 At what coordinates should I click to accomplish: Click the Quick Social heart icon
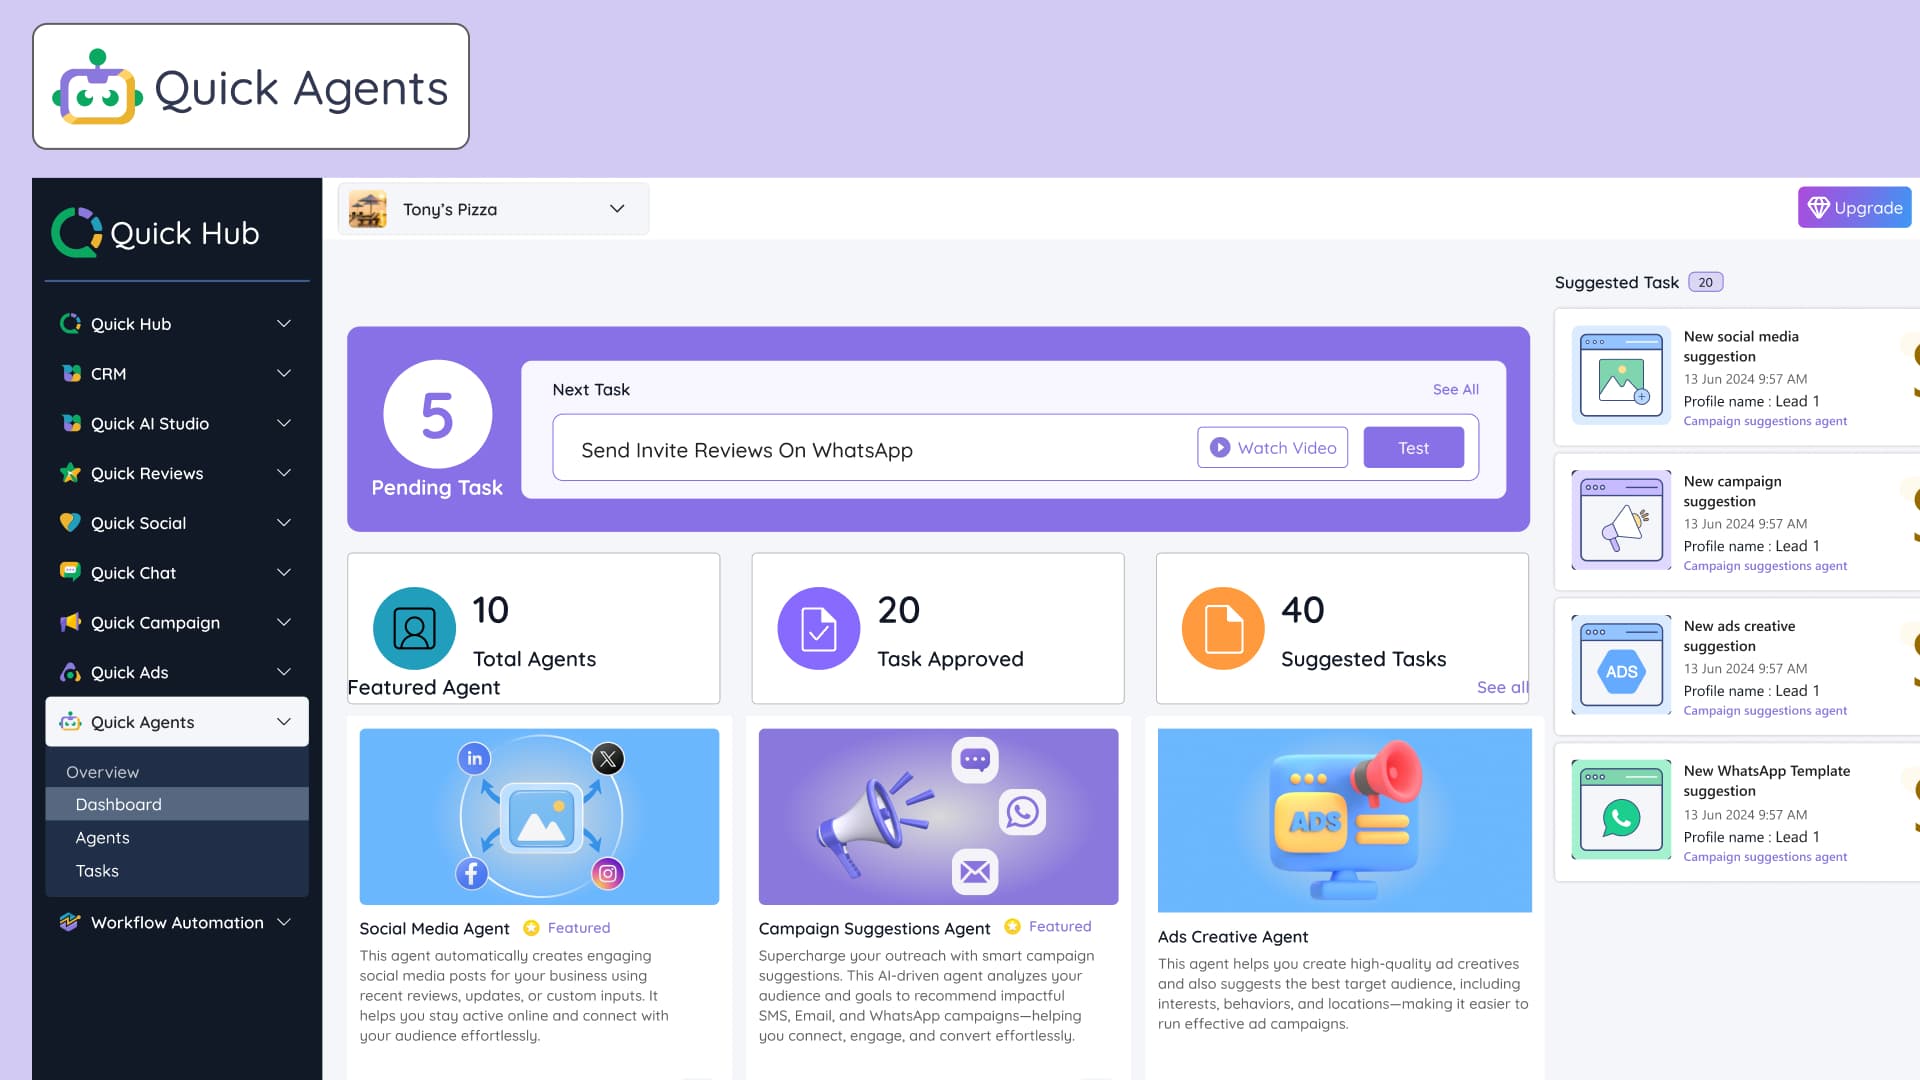click(x=71, y=522)
